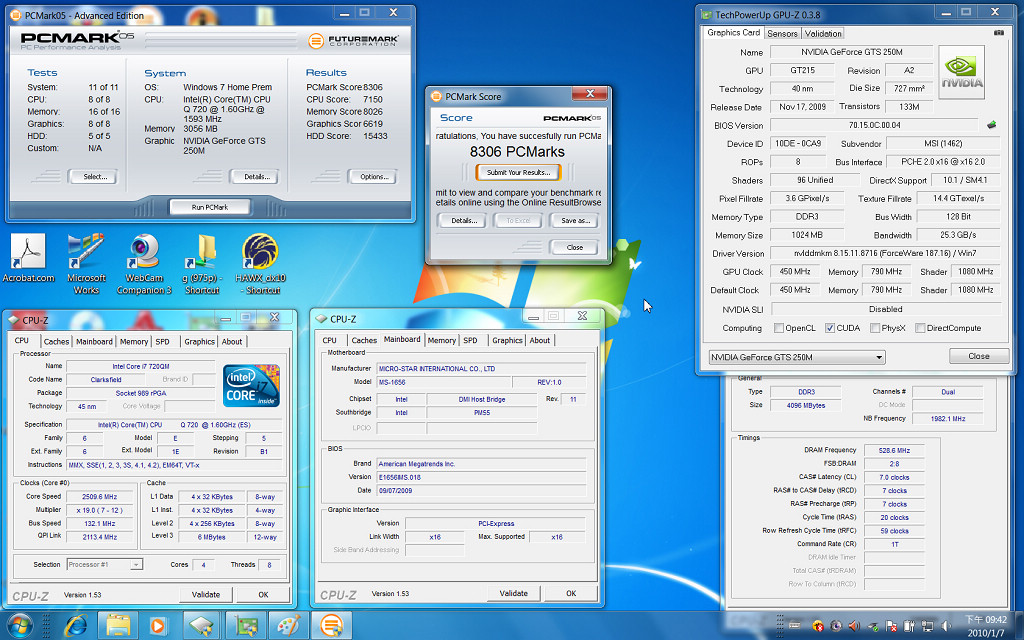The width and height of the screenshot is (1024, 640).
Task: Switch to the Validation tab in GPU-Z
Action: (823, 33)
